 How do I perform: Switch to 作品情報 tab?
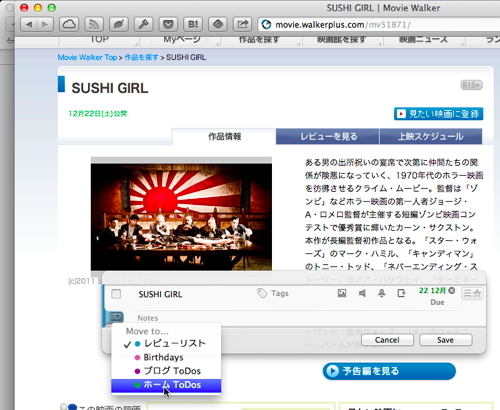pos(224,136)
